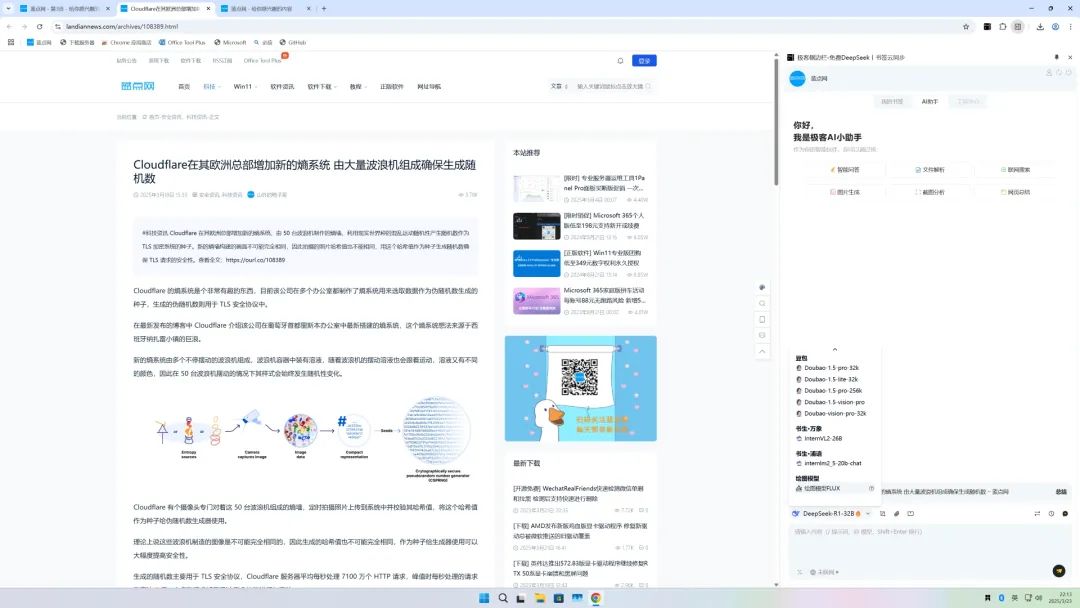Image resolution: width=1080 pixels, height=608 pixels.
Task: Click the back-to-top arrow in the floating page sidebar
Action: pyautogui.click(x=762, y=351)
